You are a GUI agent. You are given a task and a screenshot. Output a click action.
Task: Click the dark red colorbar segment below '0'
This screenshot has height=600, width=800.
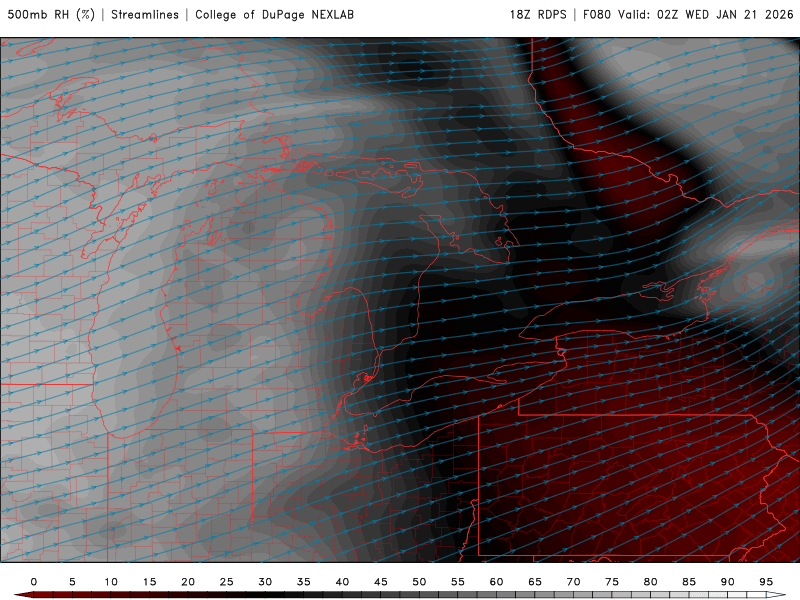43,595
